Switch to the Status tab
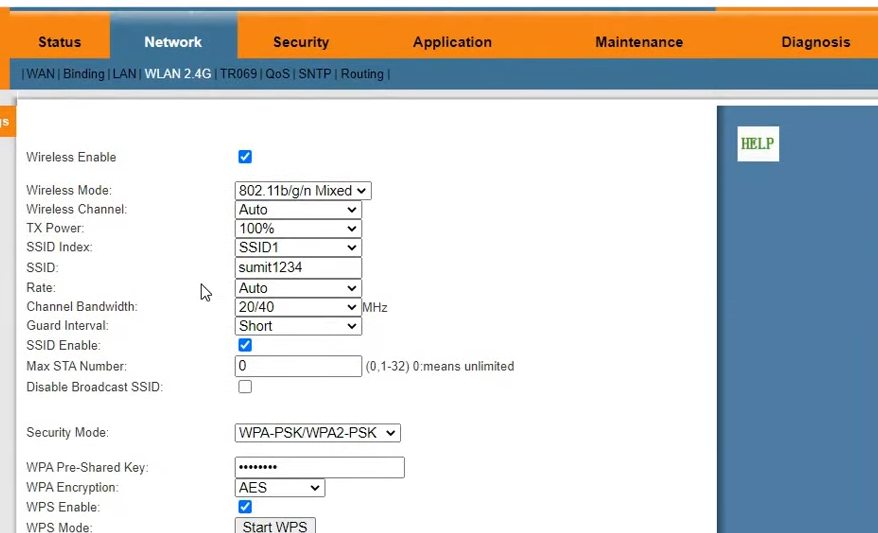Screen dimensions: 878x533 59,42
